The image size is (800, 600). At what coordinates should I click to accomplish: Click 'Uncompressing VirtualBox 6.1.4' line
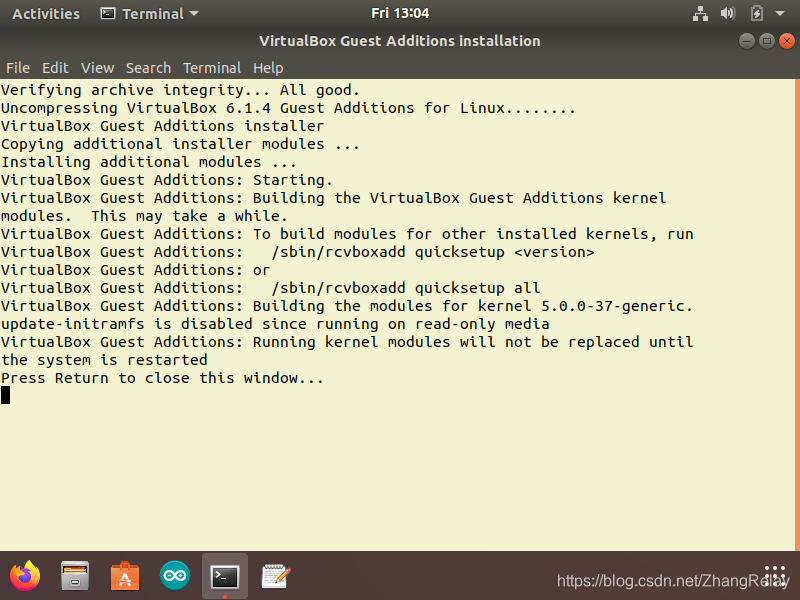288,108
